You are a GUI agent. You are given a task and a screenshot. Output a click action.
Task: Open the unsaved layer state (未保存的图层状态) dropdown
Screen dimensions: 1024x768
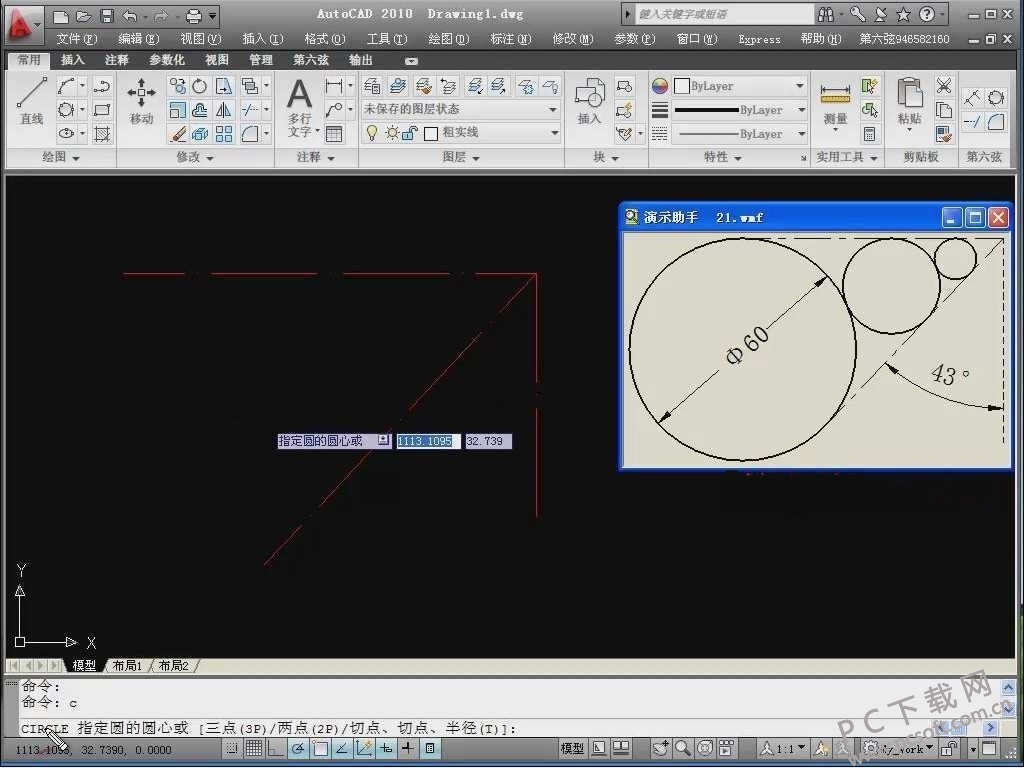[461, 109]
